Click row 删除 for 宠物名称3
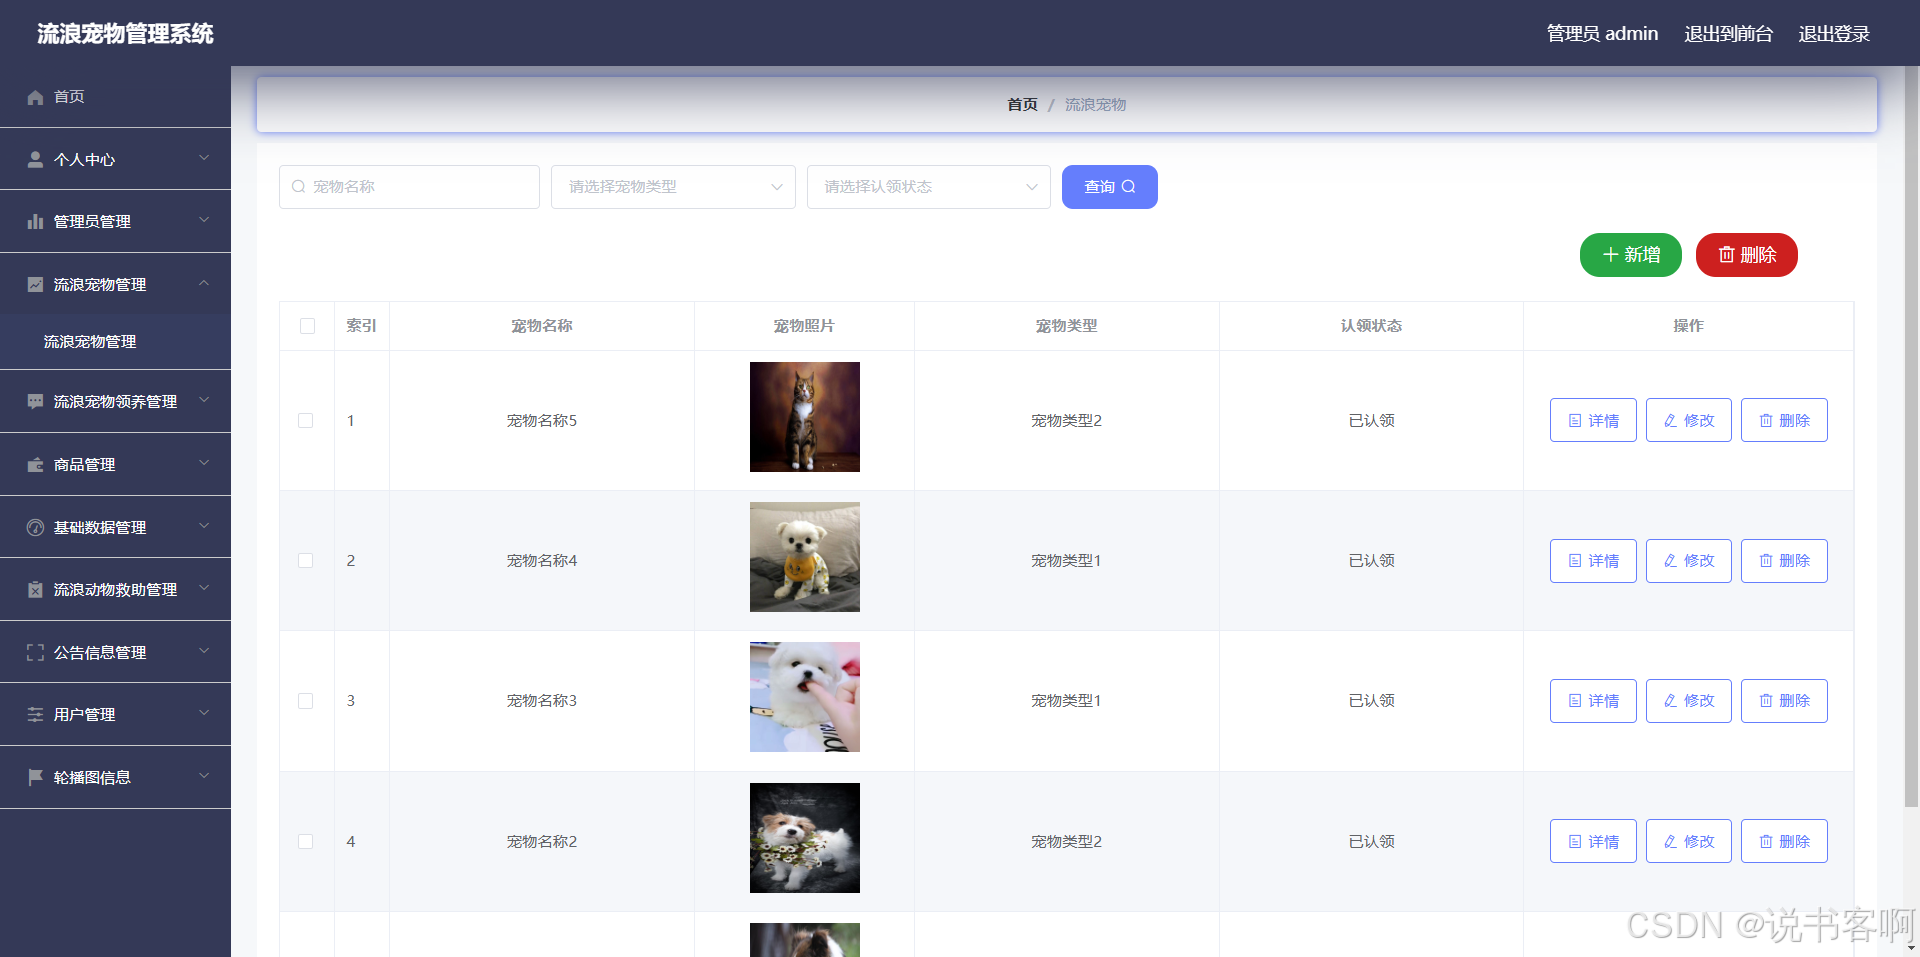The image size is (1920, 957). [x=1784, y=701]
